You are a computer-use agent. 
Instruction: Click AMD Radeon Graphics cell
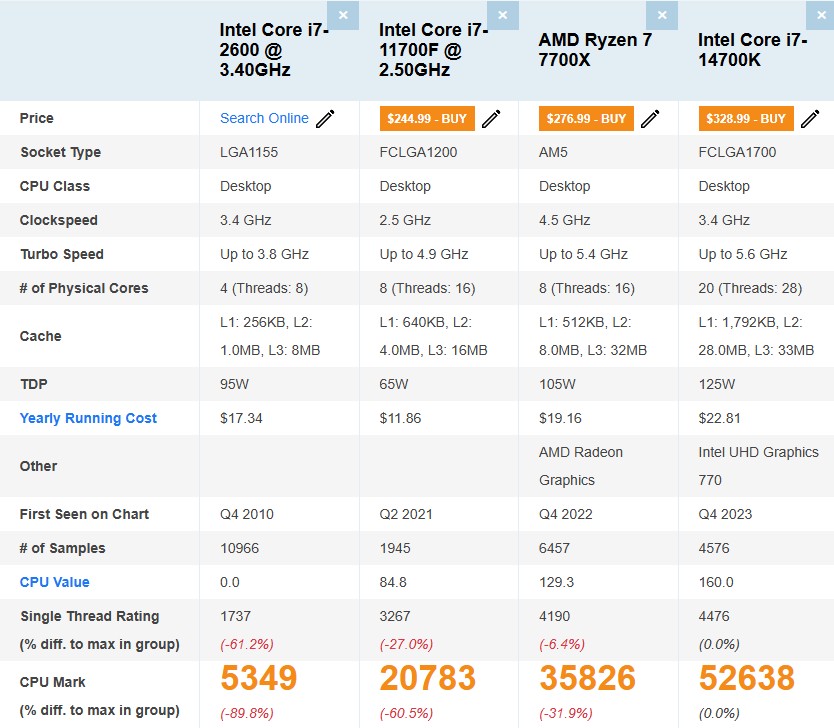(x=581, y=466)
